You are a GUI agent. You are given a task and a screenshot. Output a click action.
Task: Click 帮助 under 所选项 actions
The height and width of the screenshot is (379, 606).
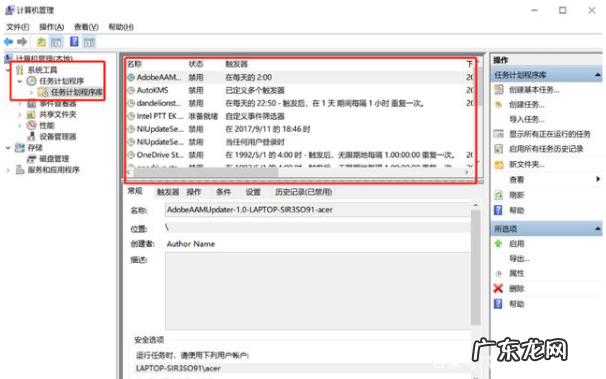[x=516, y=304]
